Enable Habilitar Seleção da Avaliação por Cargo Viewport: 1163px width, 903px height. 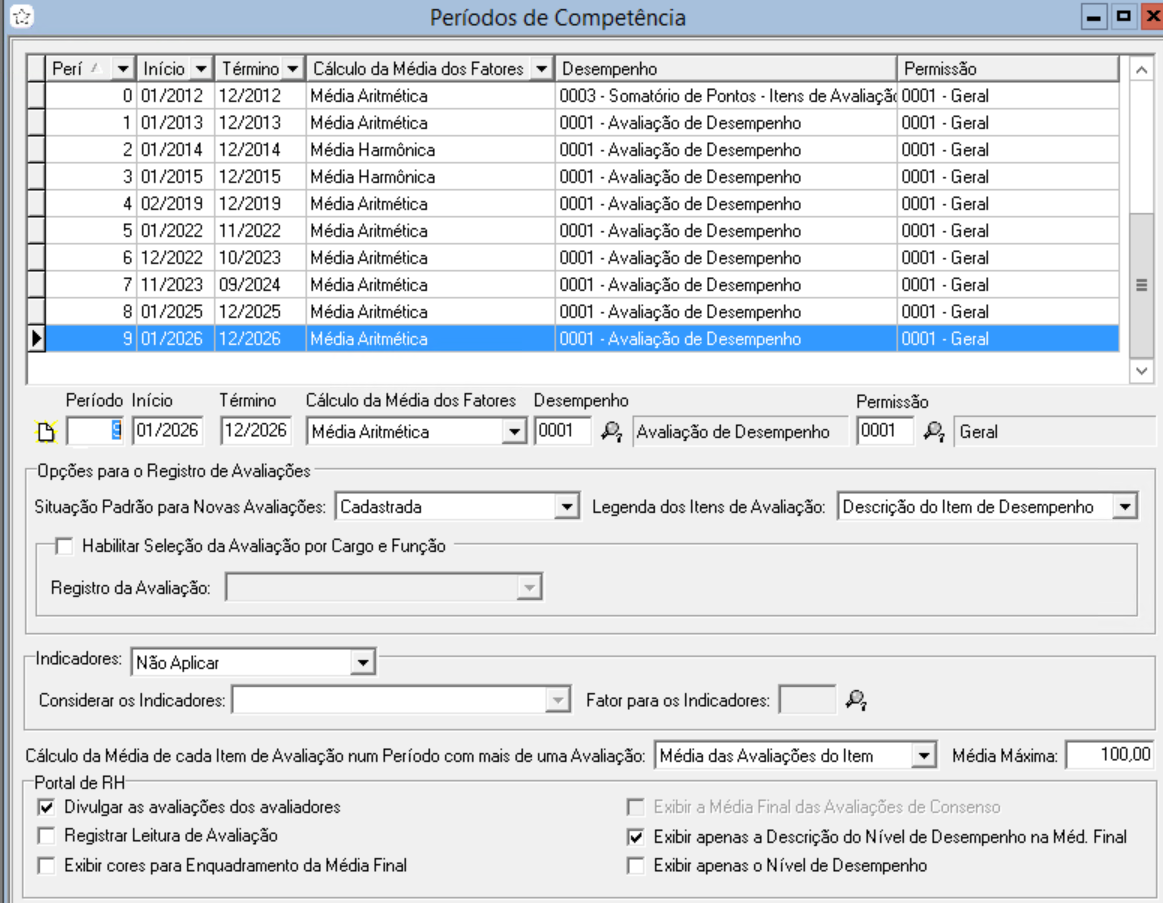click(x=65, y=546)
